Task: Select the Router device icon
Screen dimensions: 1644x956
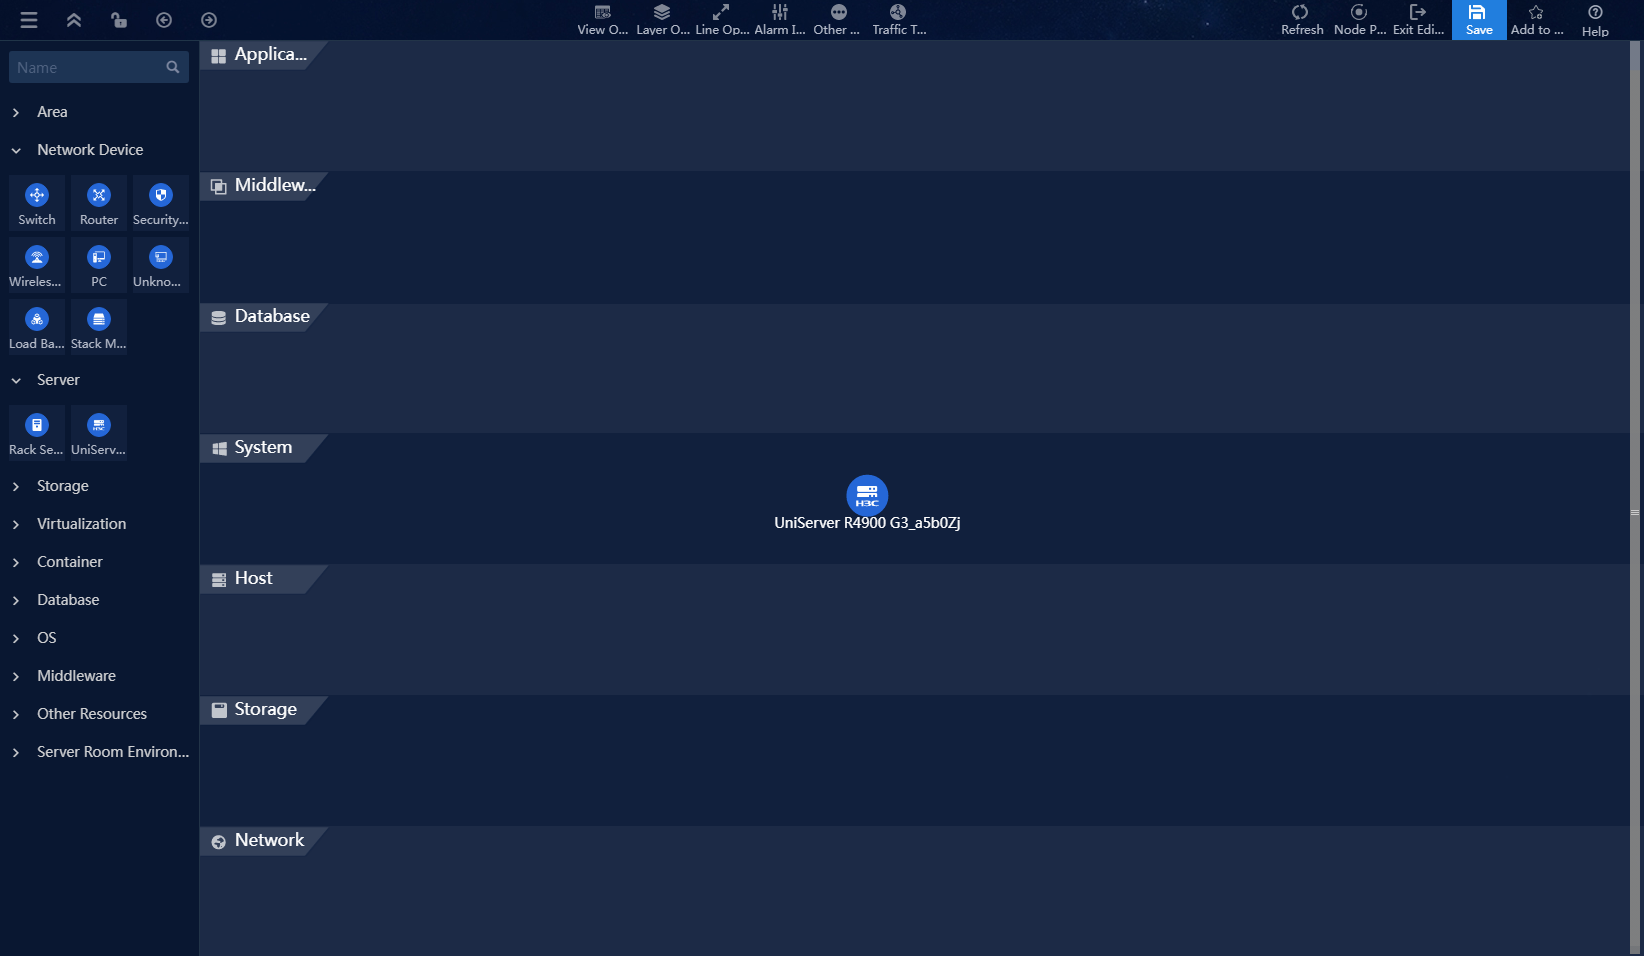Action: tap(99, 203)
